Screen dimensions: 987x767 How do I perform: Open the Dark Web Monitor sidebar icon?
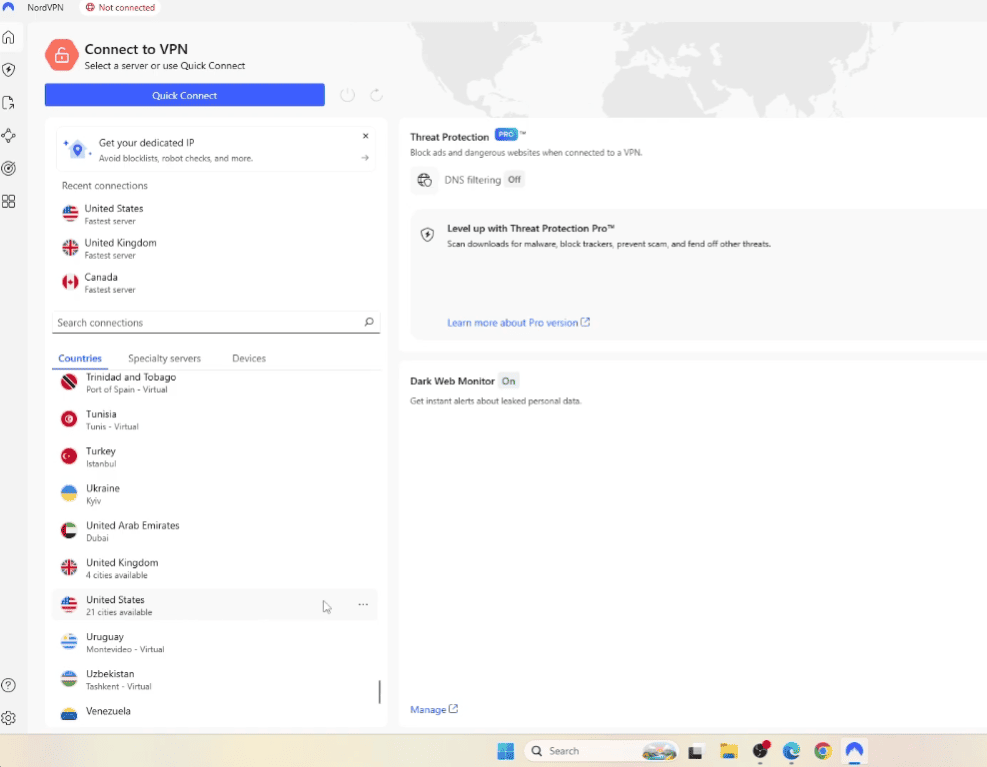(x=9, y=169)
